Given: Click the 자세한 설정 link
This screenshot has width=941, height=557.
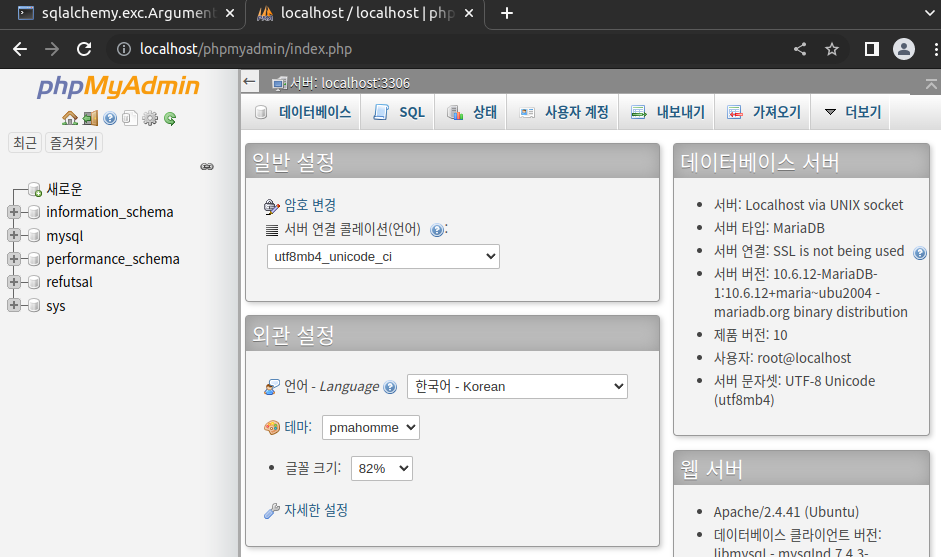Looking at the screenshot, I should pos(316,510).
